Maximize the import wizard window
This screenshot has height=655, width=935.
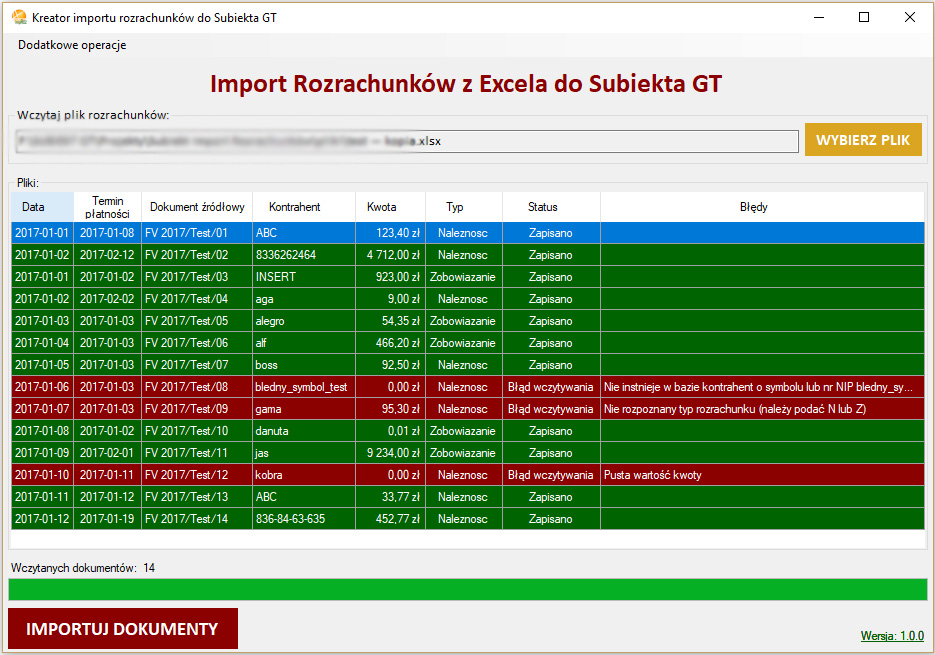(x=864, y=17)
